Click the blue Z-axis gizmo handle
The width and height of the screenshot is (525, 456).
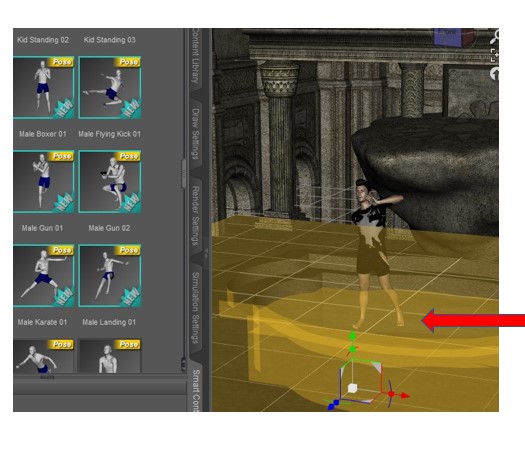[x=331, y=406]
